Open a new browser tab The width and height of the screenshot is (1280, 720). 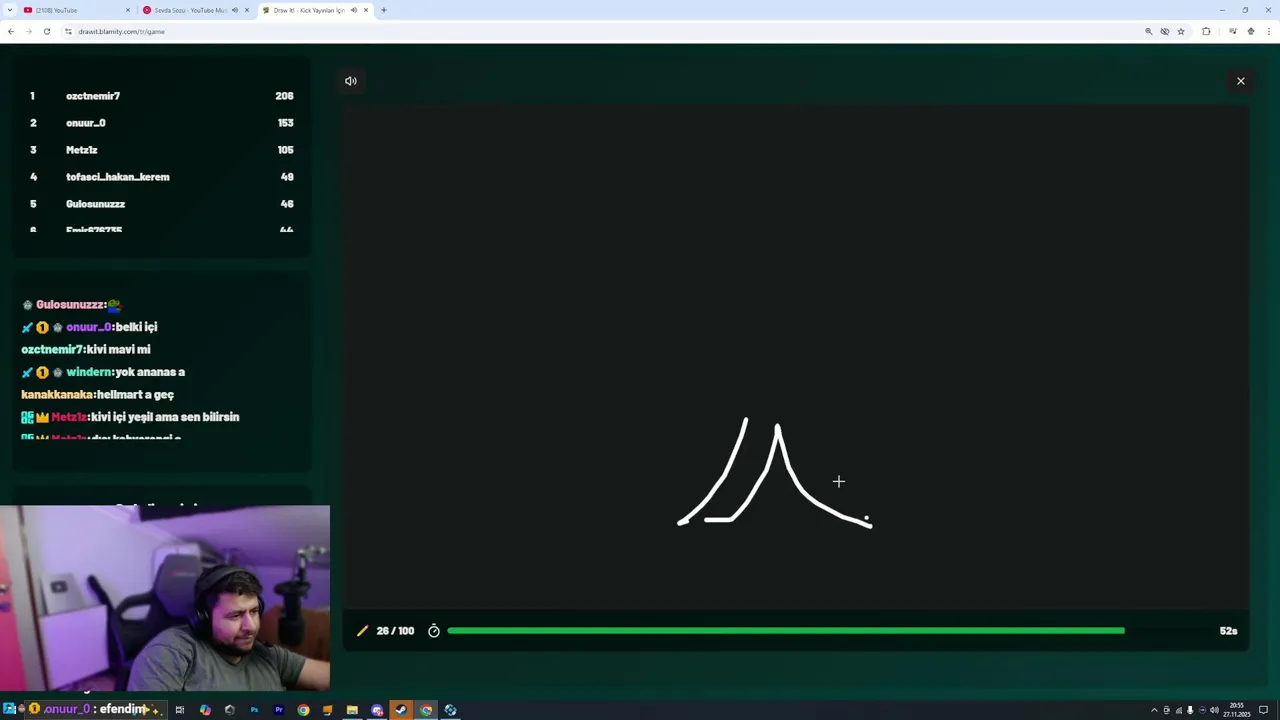tap(384, 10)
